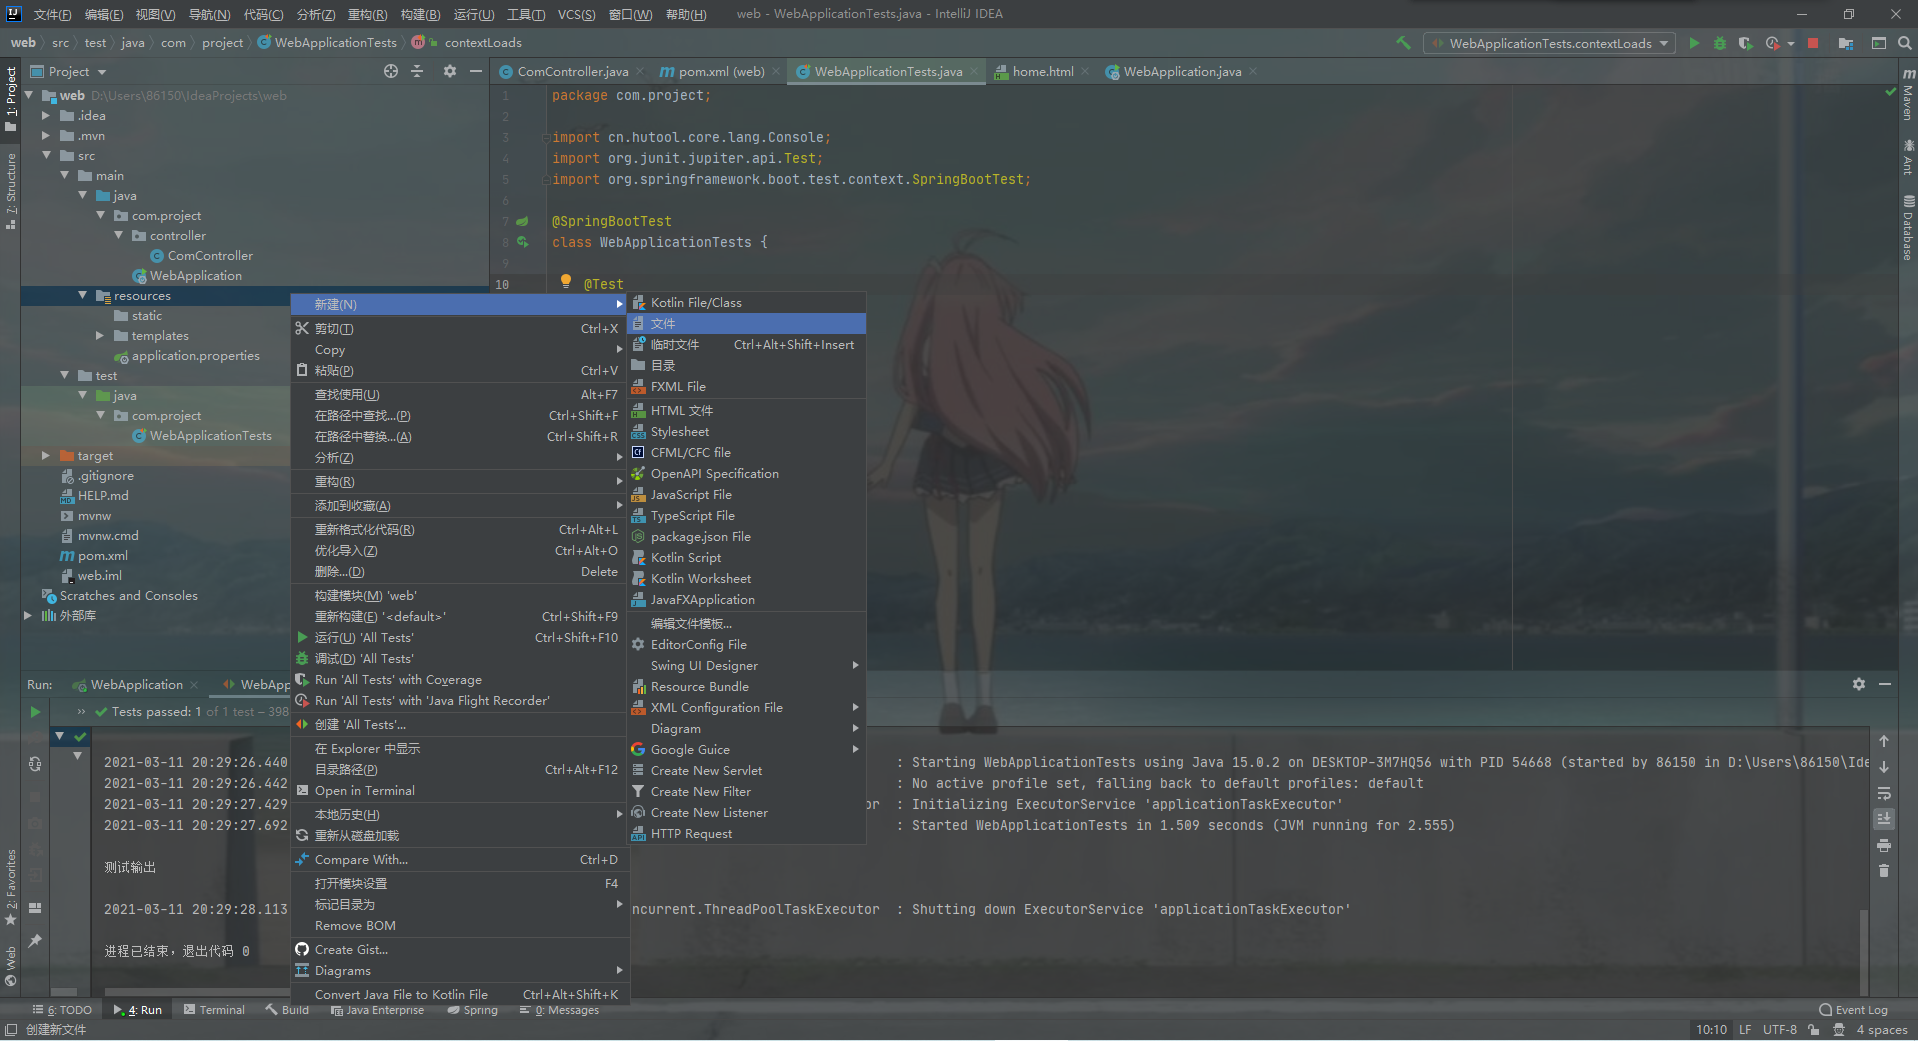Click the red Stop button in toolbar
The height and width of the screenshot is (1041, 1918).
[x=1813, y=43]
